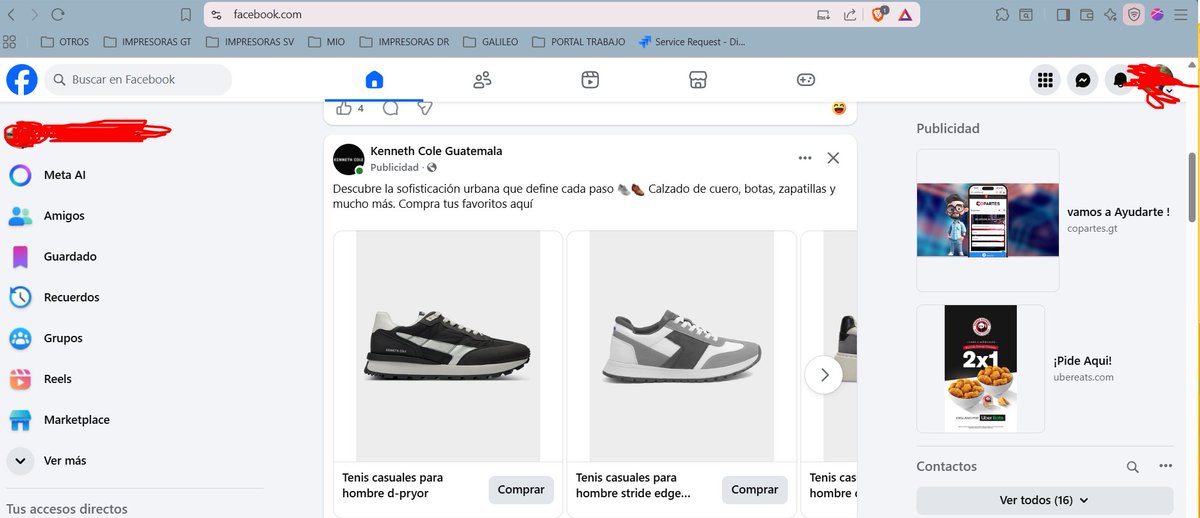Comment on the previous post via the bubble icon
The image size is (1200, 518).
391,108
